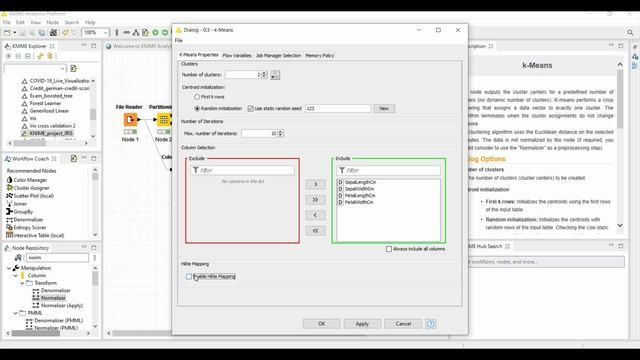Viewport: 640px width, 360px height.
Task: Click the OK button
Action: point(322,324)
